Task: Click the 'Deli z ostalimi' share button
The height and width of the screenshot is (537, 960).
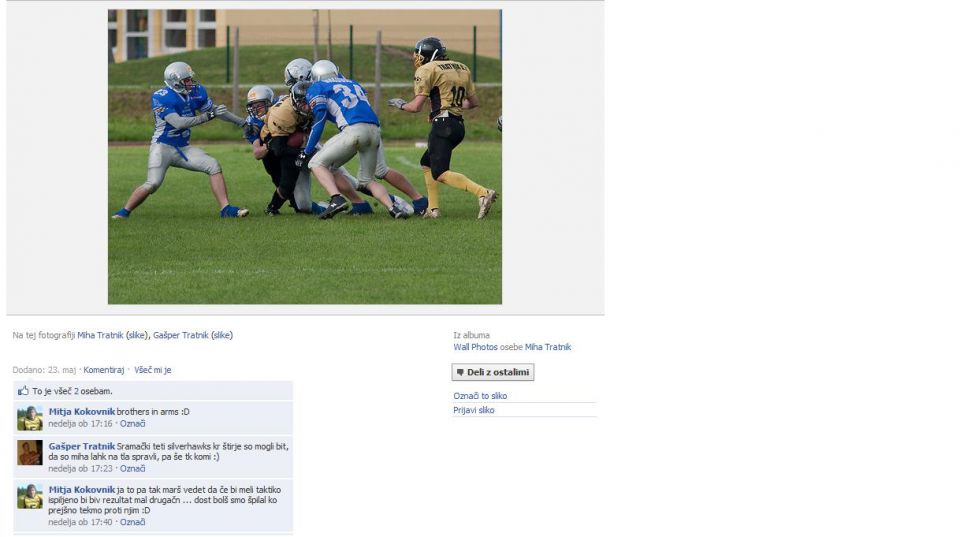Action: tap(493, 372)
